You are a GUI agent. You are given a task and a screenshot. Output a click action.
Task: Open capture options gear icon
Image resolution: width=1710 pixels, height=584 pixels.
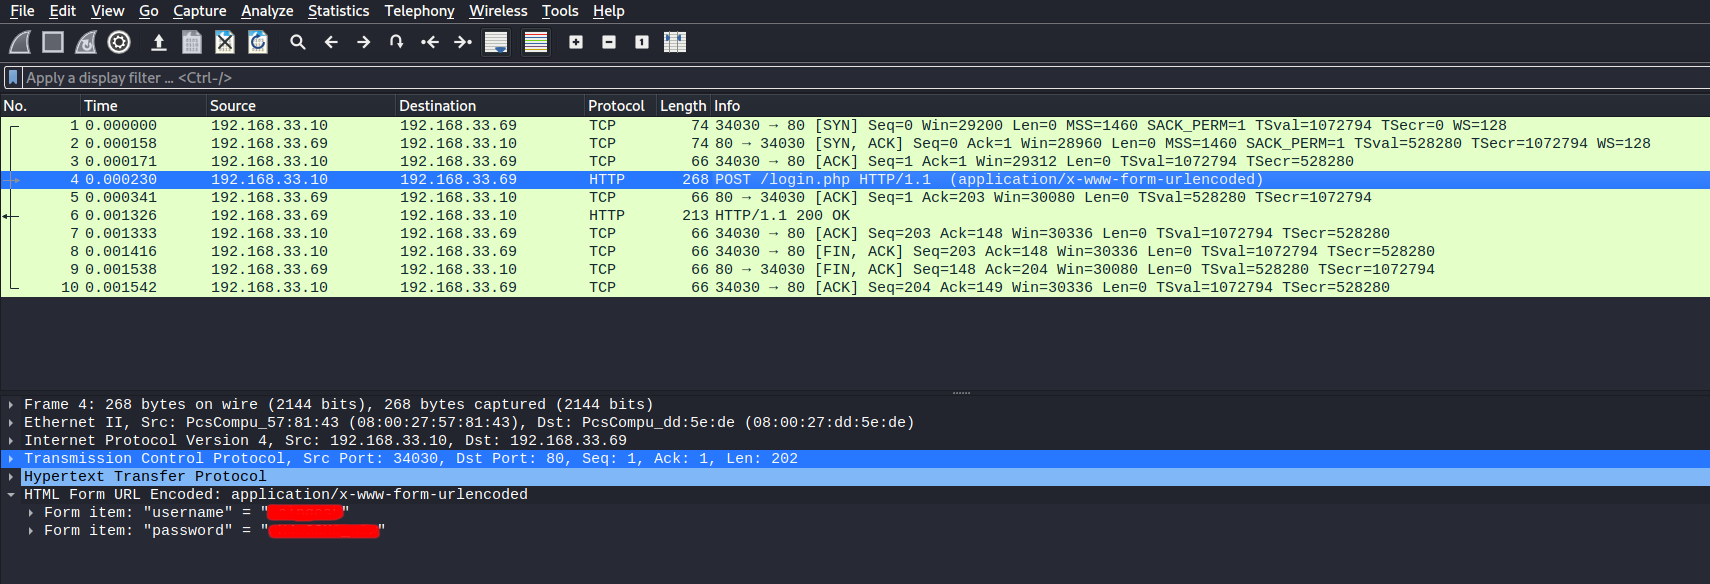click(119, 42)
